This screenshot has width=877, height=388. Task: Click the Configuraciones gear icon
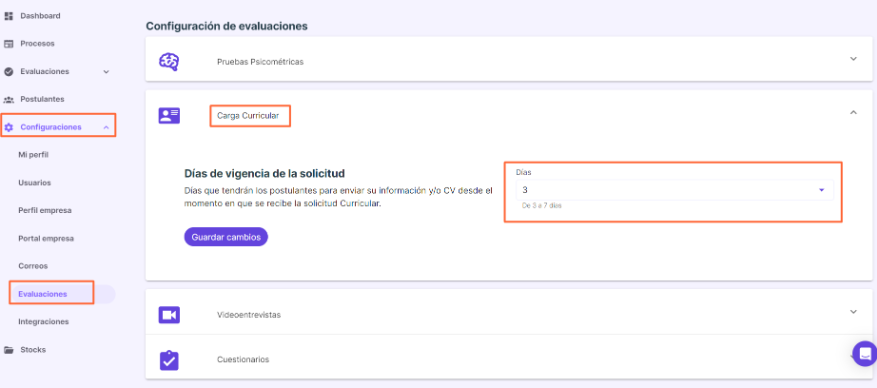coord(8,127)
